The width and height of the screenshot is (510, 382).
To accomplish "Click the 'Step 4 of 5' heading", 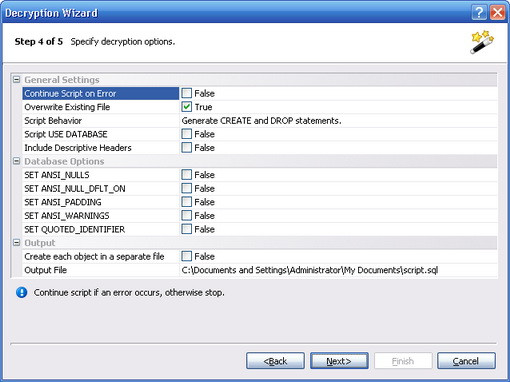I will click(x=39, y=42).
